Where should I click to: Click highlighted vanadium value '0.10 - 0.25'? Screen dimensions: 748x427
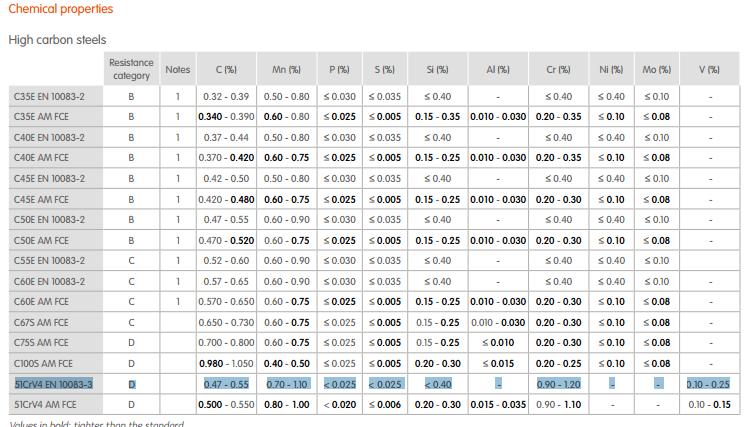point(708,384)
